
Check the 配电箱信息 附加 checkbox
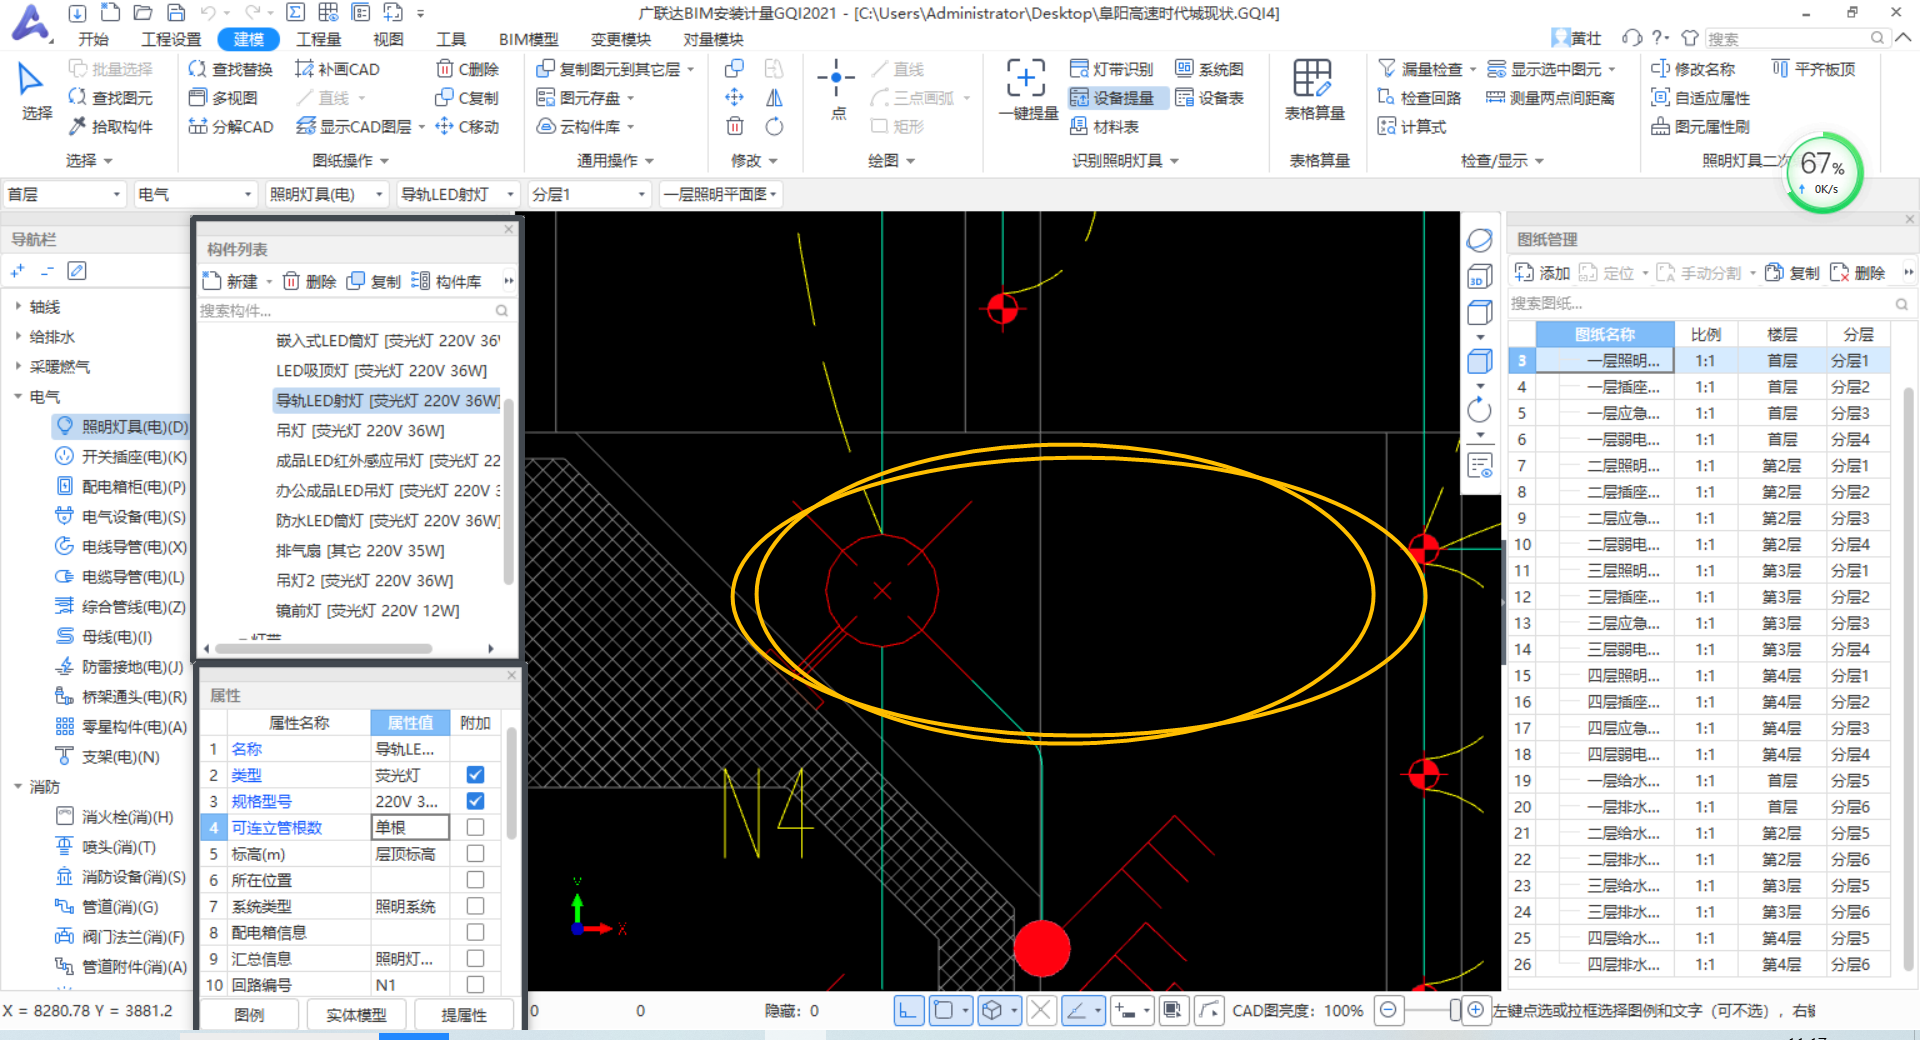coord(475,932)
